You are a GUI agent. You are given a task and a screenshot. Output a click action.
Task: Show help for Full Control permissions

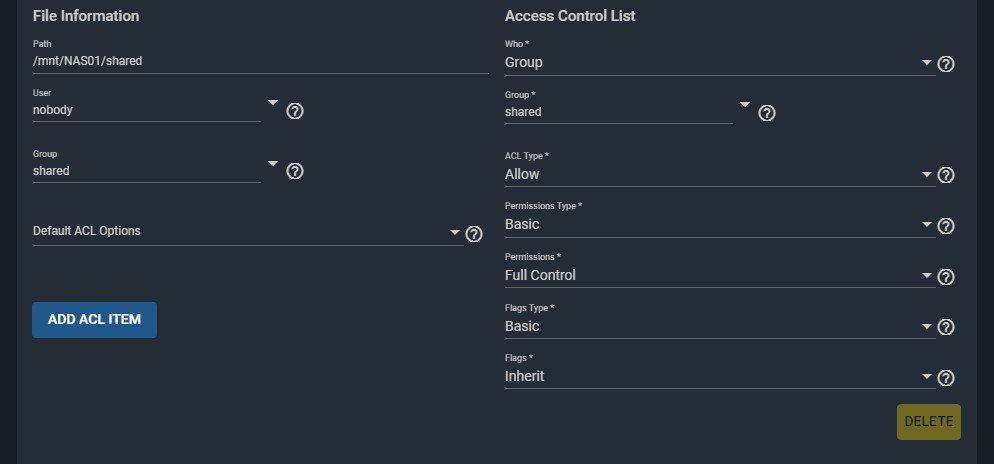click(x=946, y=277)
